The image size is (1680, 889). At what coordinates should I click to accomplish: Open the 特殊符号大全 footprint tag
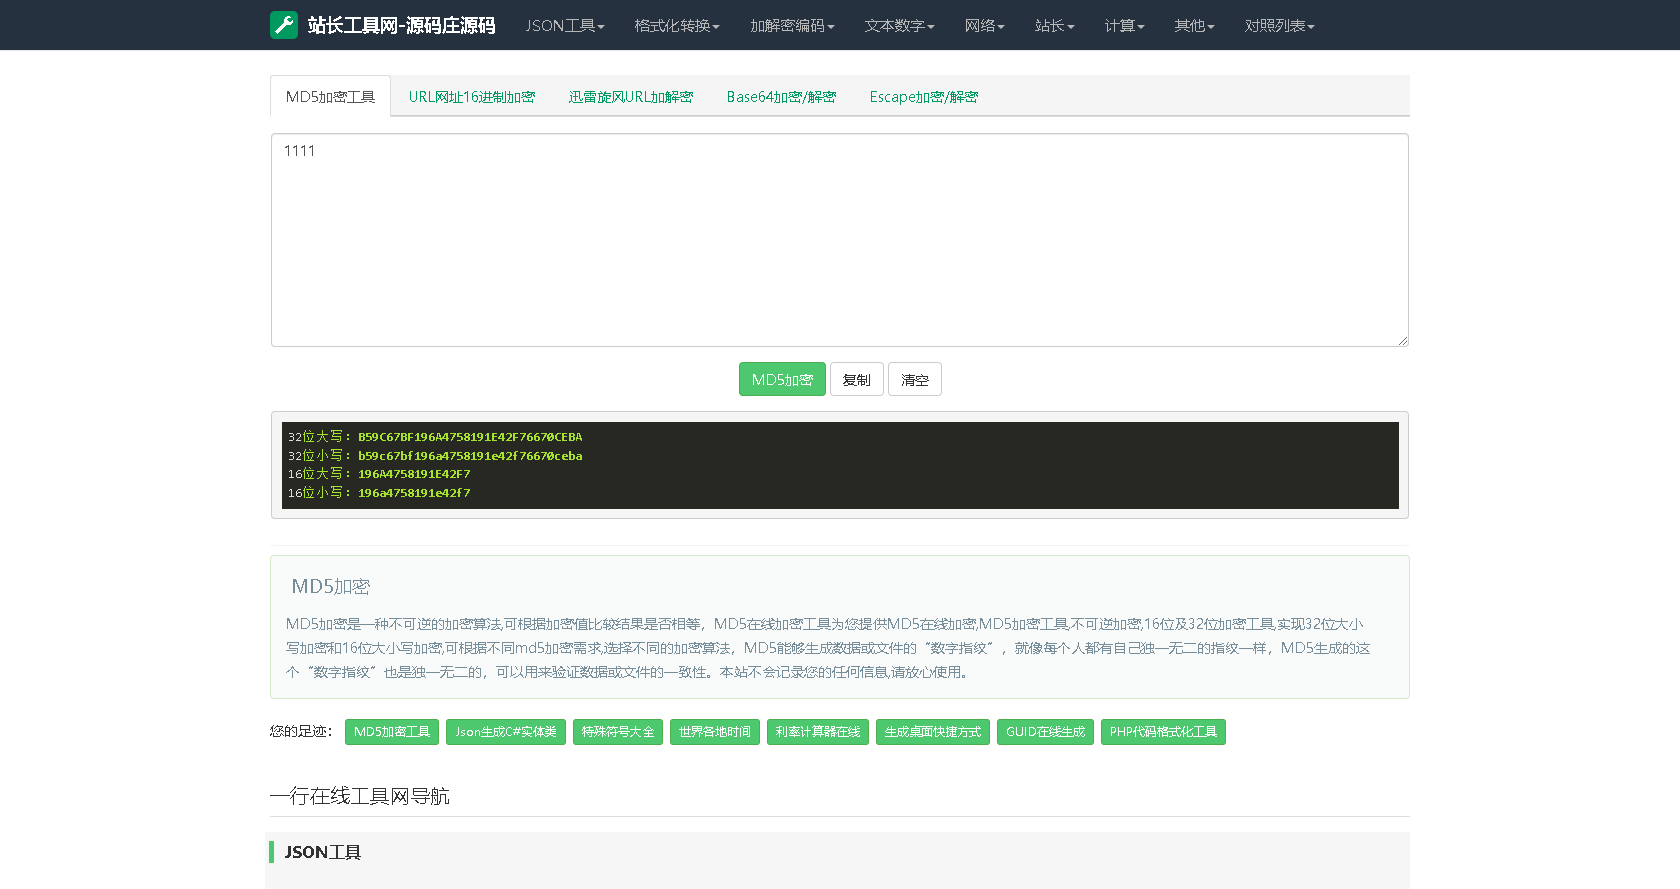[618, 732]
